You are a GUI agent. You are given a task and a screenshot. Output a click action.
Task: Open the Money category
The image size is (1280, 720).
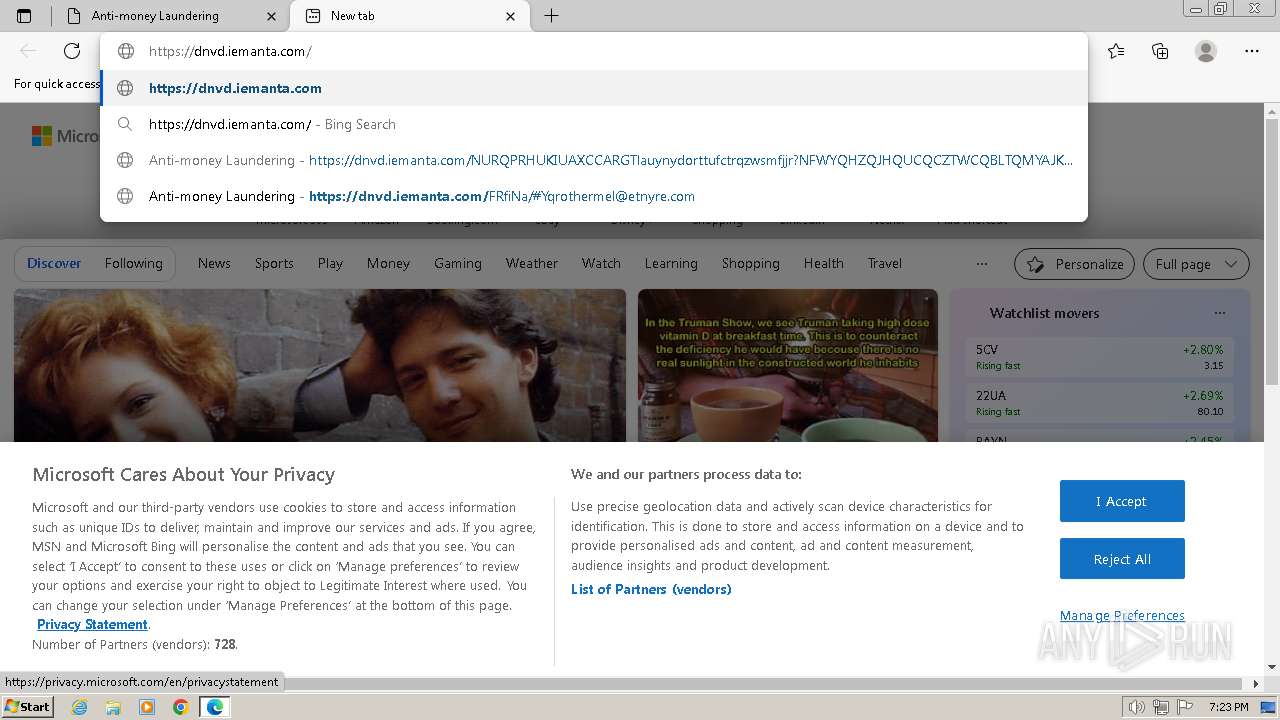388,264
